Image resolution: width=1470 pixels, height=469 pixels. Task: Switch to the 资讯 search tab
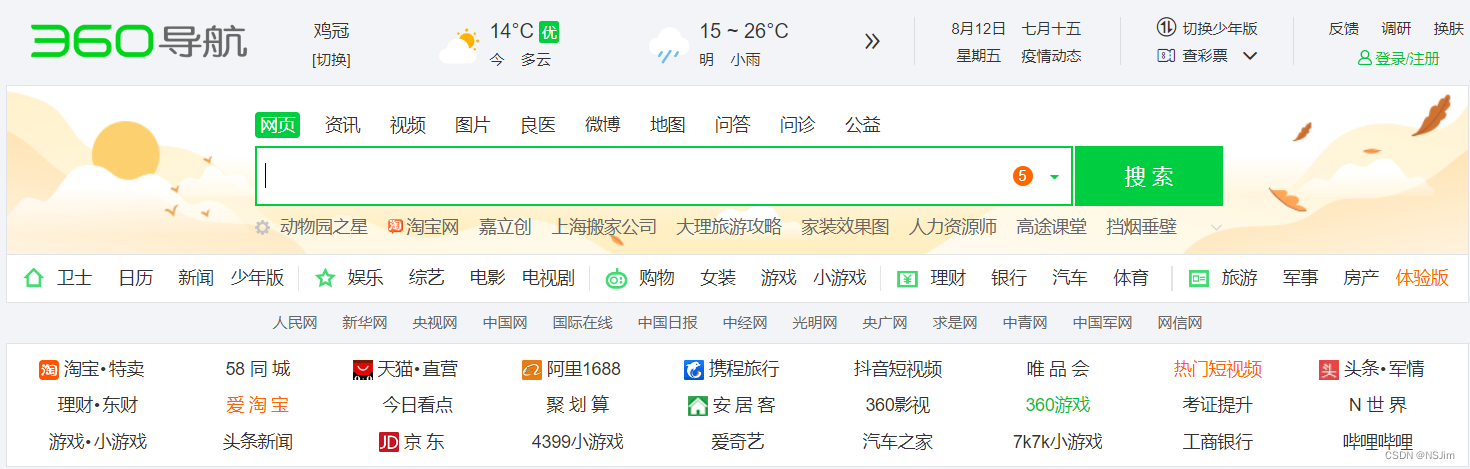pyautogui.click(x=342, y=125)
